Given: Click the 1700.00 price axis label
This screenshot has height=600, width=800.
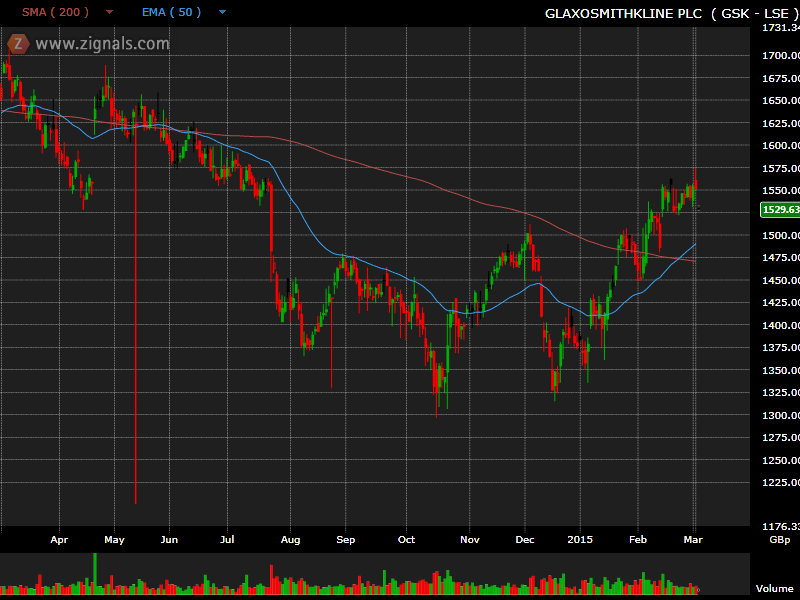Looking at the screenshot, I should 780,56.
